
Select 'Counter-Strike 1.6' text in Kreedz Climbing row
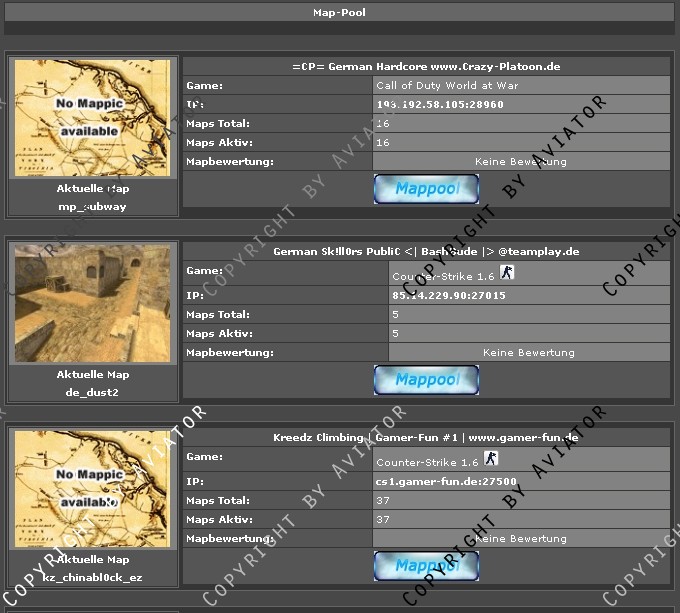(x=427, y=463)
